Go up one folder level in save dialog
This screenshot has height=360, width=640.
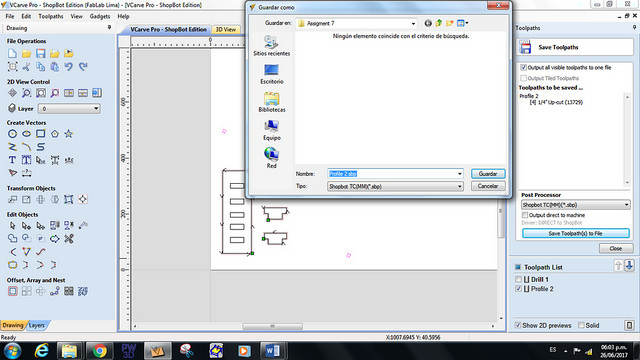point(439,23)
